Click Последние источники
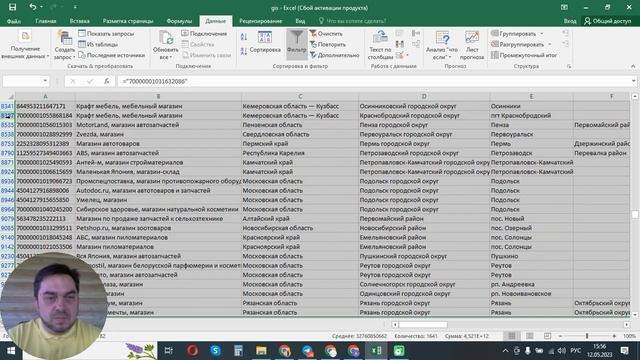Screen dimensions: 640x360 point(111,55)
